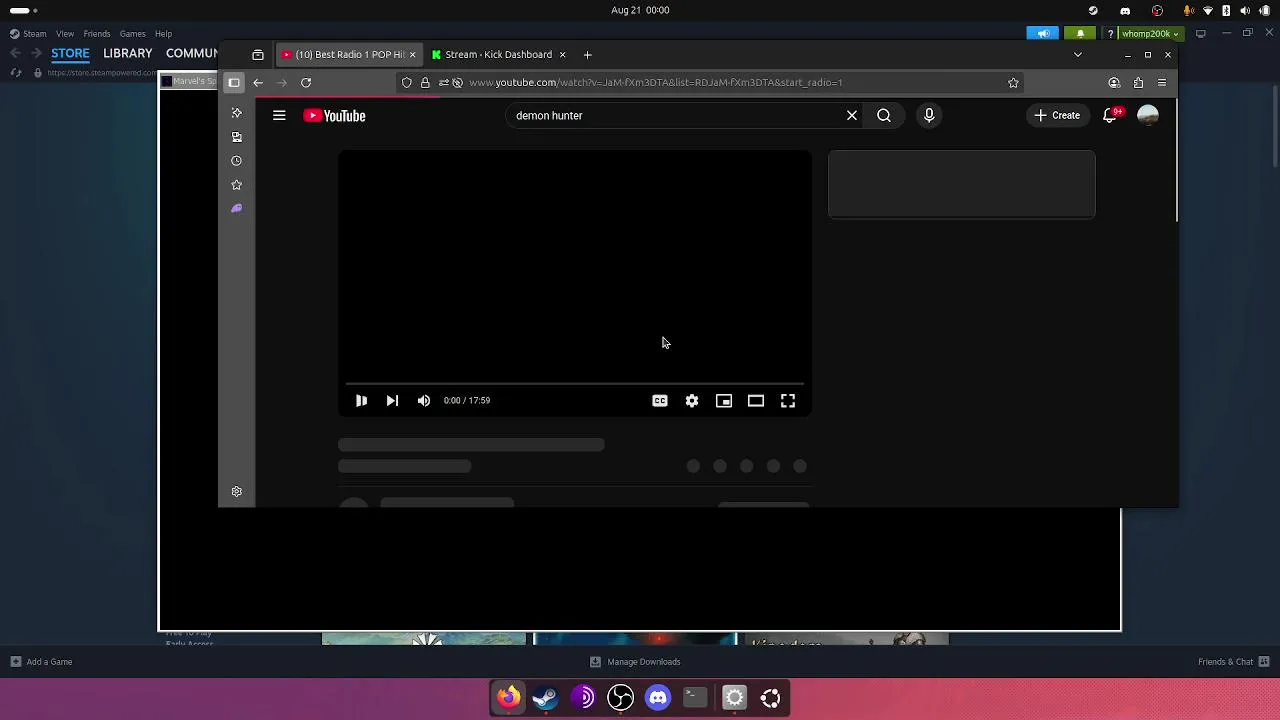Open Friends & Chat in Steam
This screenshot has height=720, width=1280.
[1233, 662]
